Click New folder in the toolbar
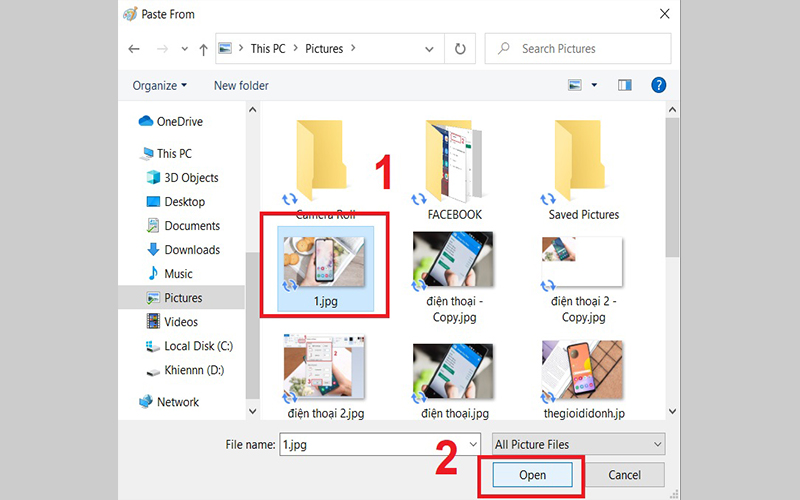 point(241,86)
